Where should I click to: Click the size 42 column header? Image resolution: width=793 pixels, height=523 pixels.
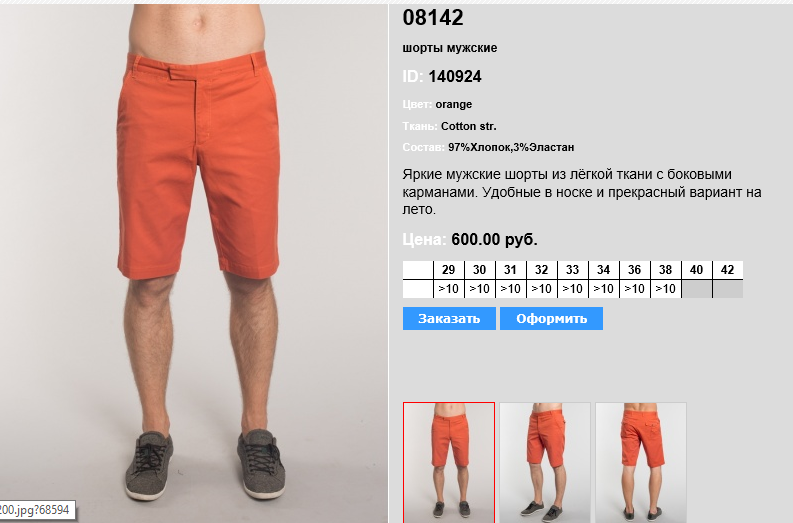tap(728, 270)
